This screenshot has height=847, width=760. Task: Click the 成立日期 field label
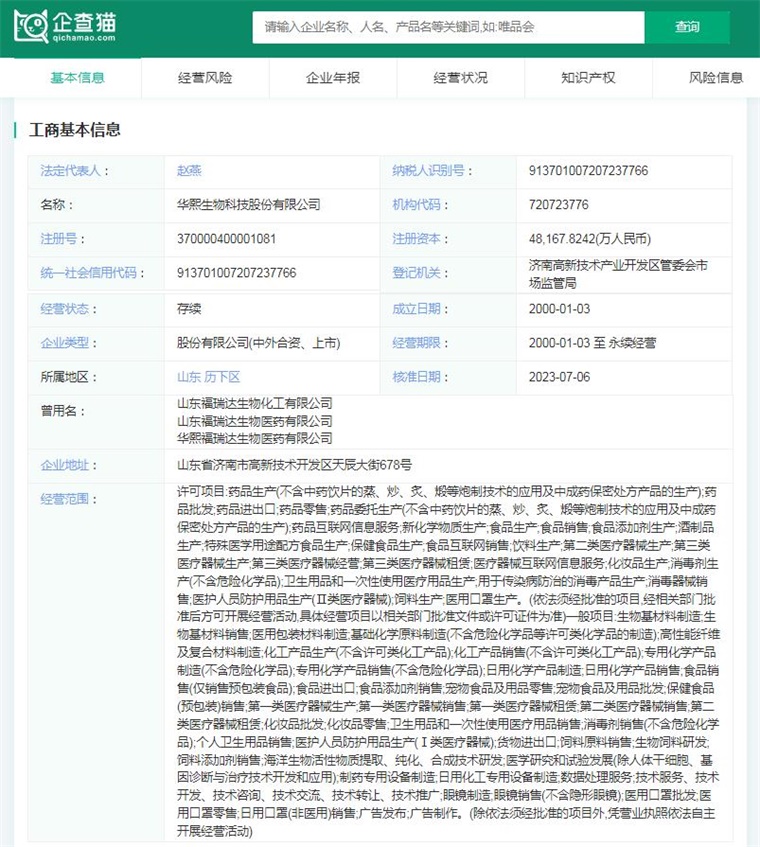point(417,309)
